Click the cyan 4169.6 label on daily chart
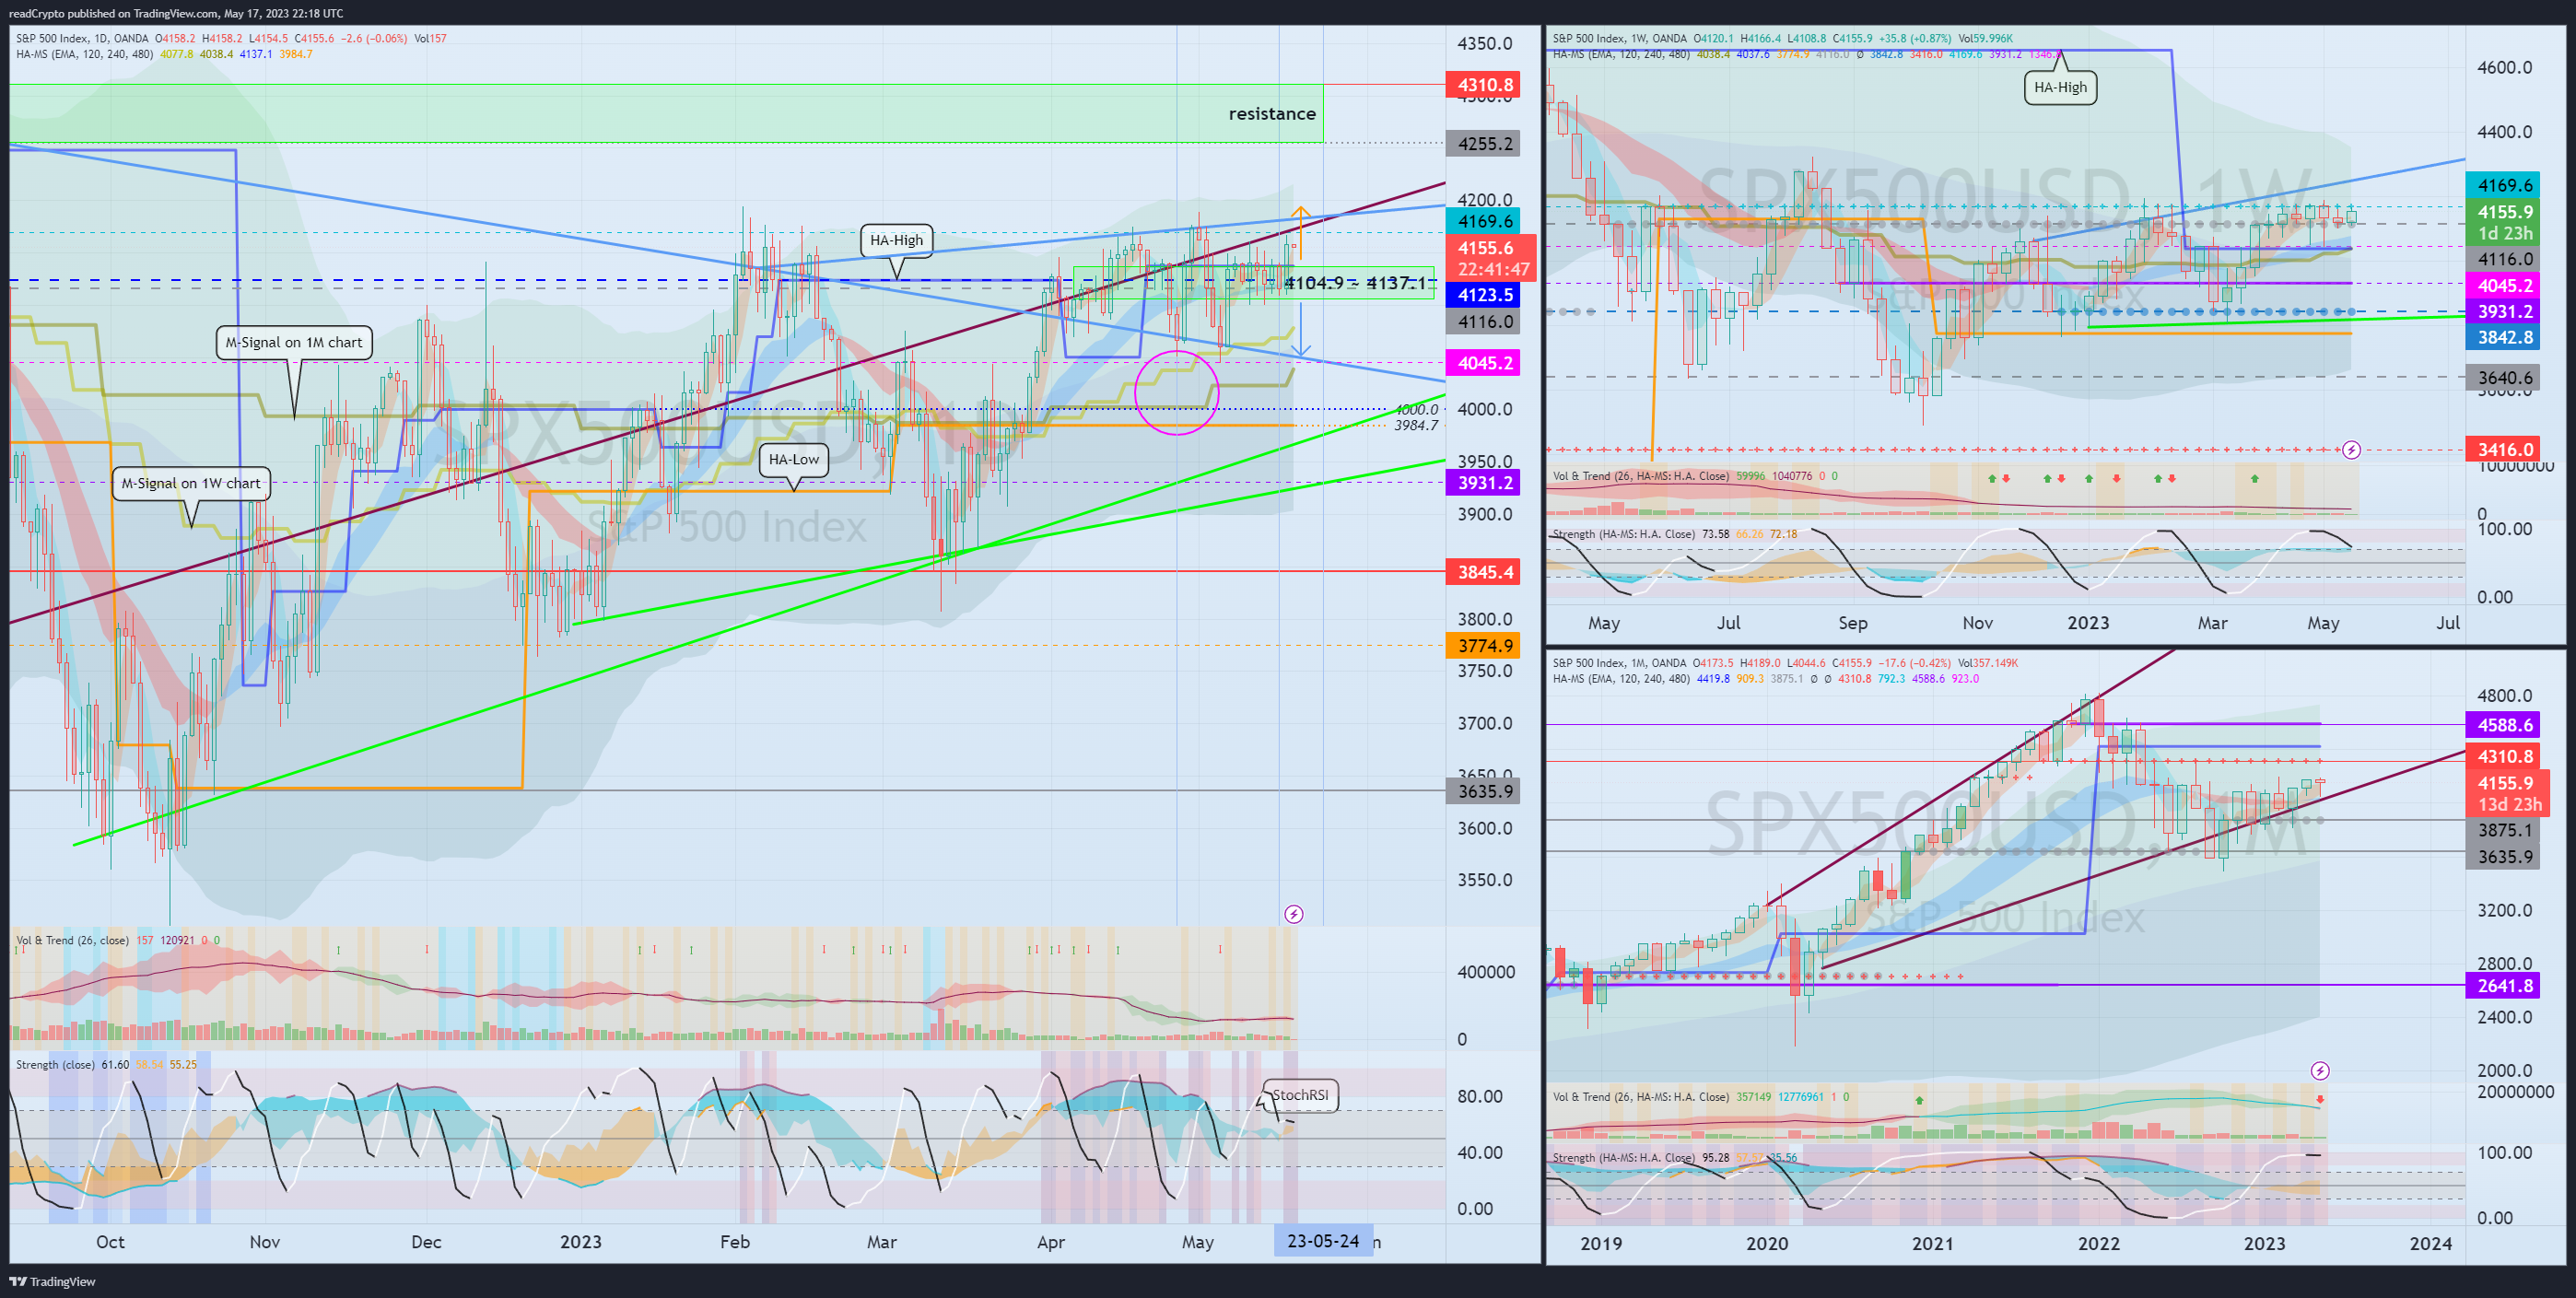 [x=1484, y=221]
